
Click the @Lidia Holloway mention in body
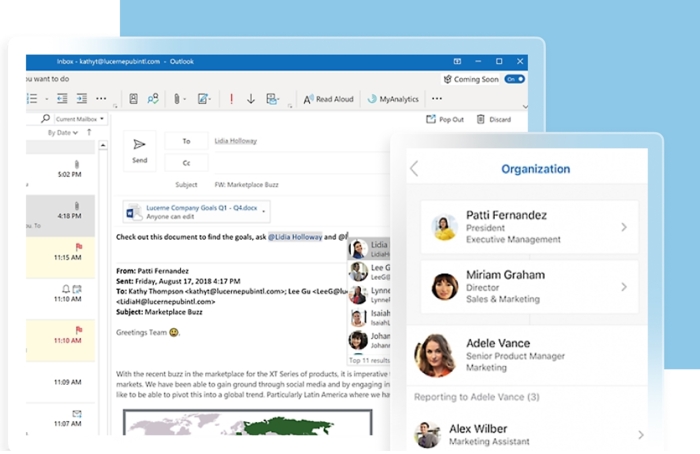(x=295, y=237)
